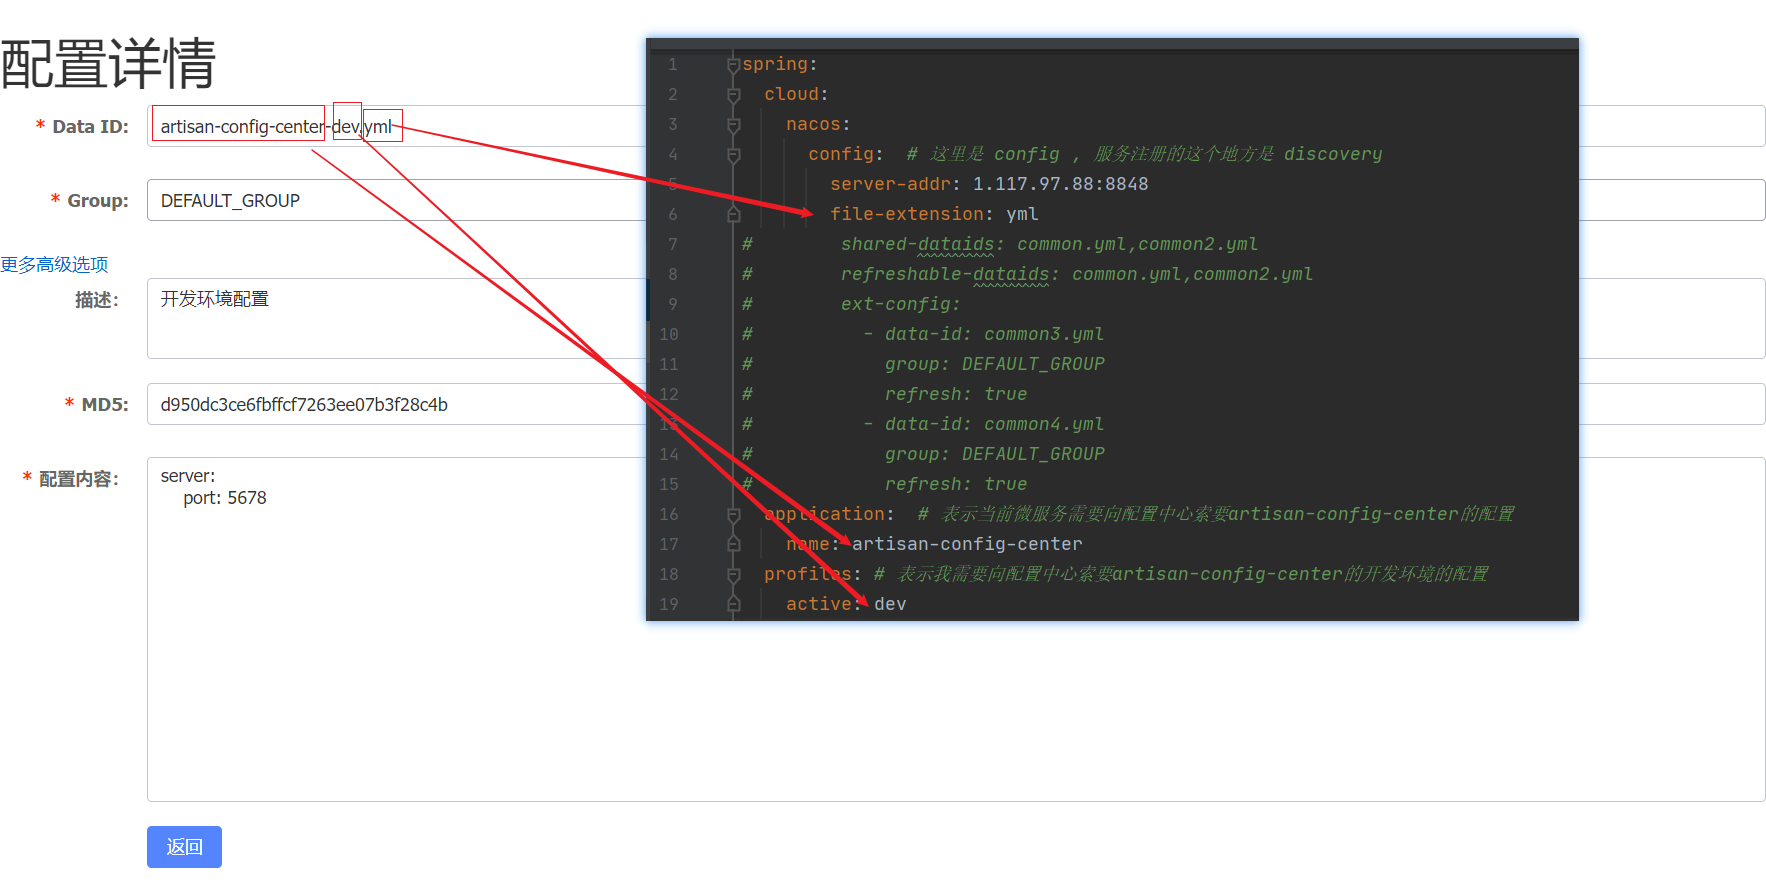Click the fold end marker on line 19
The image size is (1766, 891).
pos(733,604)
